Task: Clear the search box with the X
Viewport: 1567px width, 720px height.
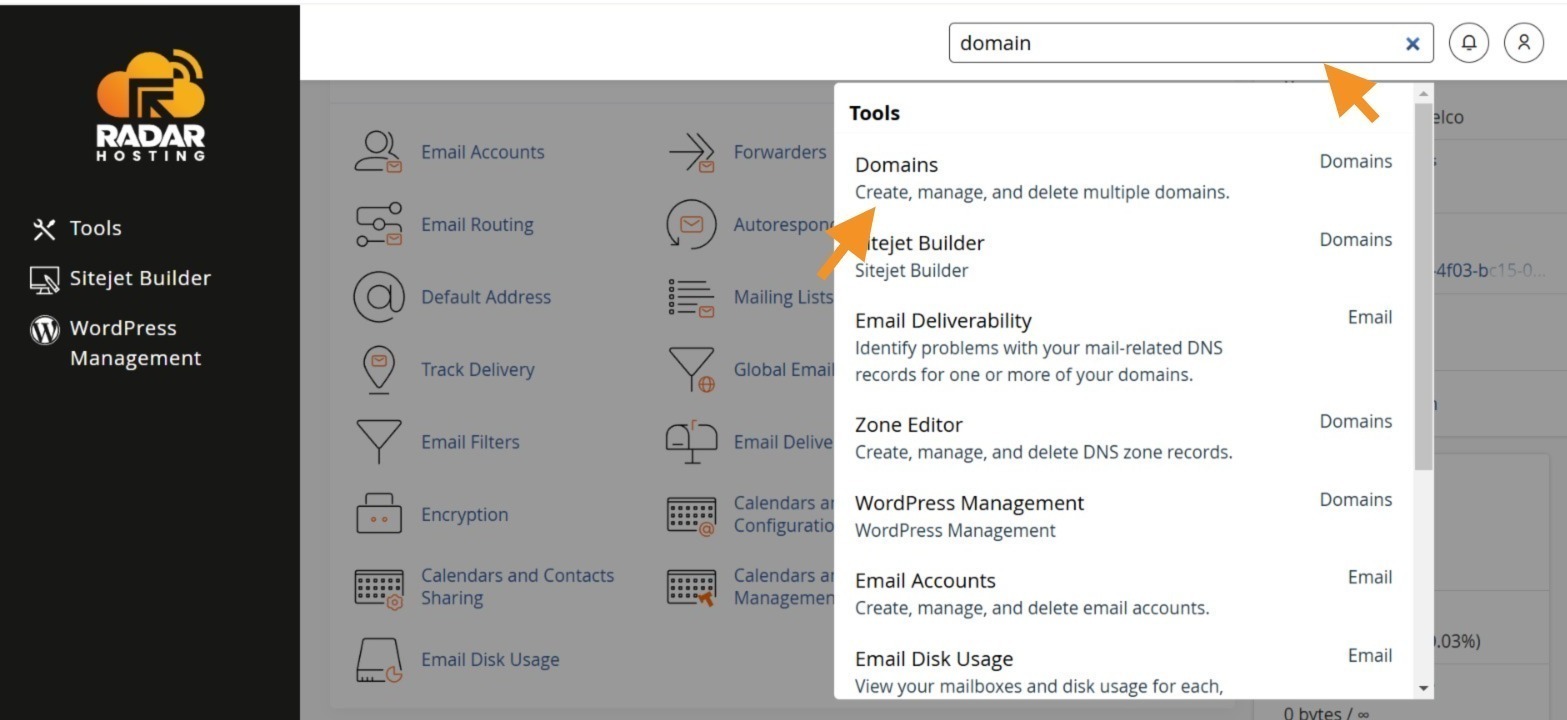Action: pyautogui.click(x=1412, y=44)
